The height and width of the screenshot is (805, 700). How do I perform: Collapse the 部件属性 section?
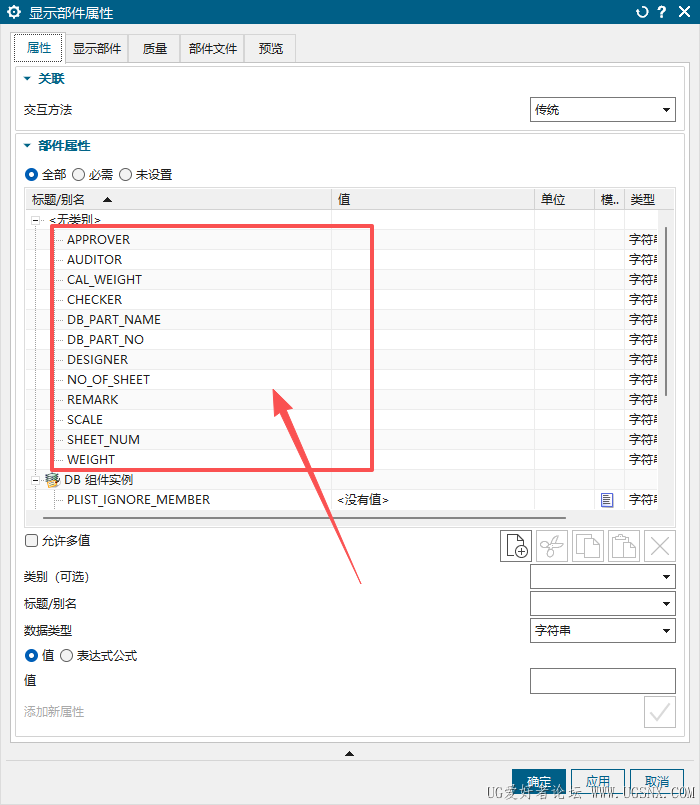(28, 146)
